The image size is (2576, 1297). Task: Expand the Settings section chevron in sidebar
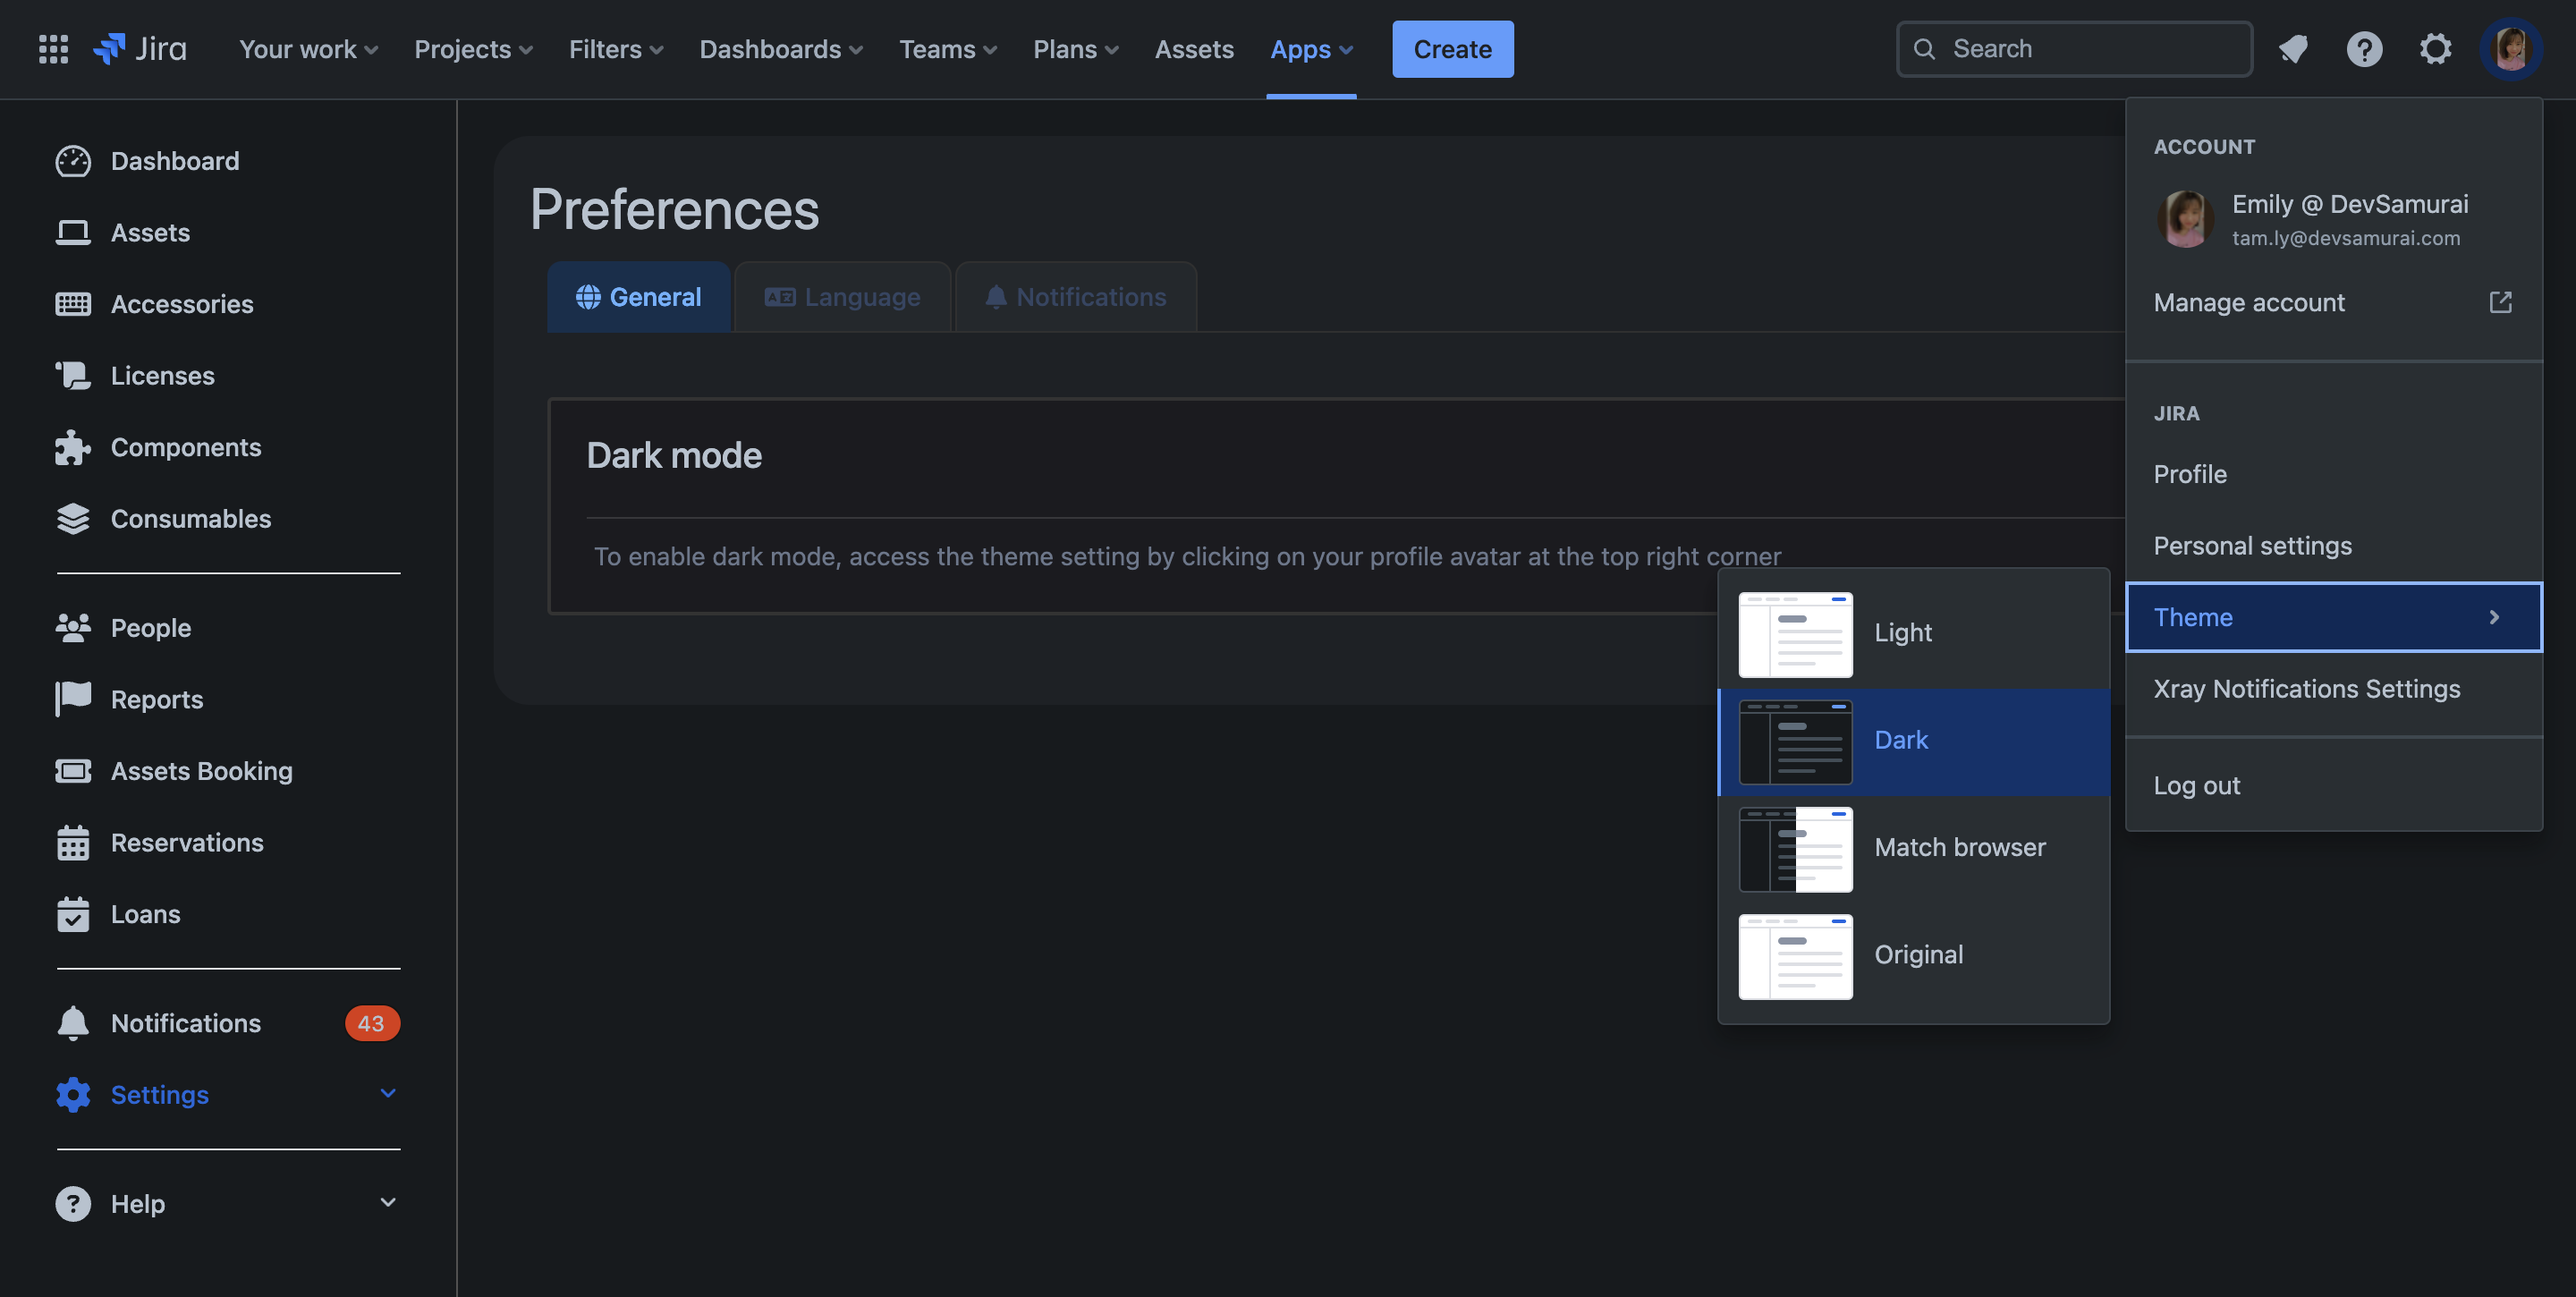click(x=388, y=1093)
